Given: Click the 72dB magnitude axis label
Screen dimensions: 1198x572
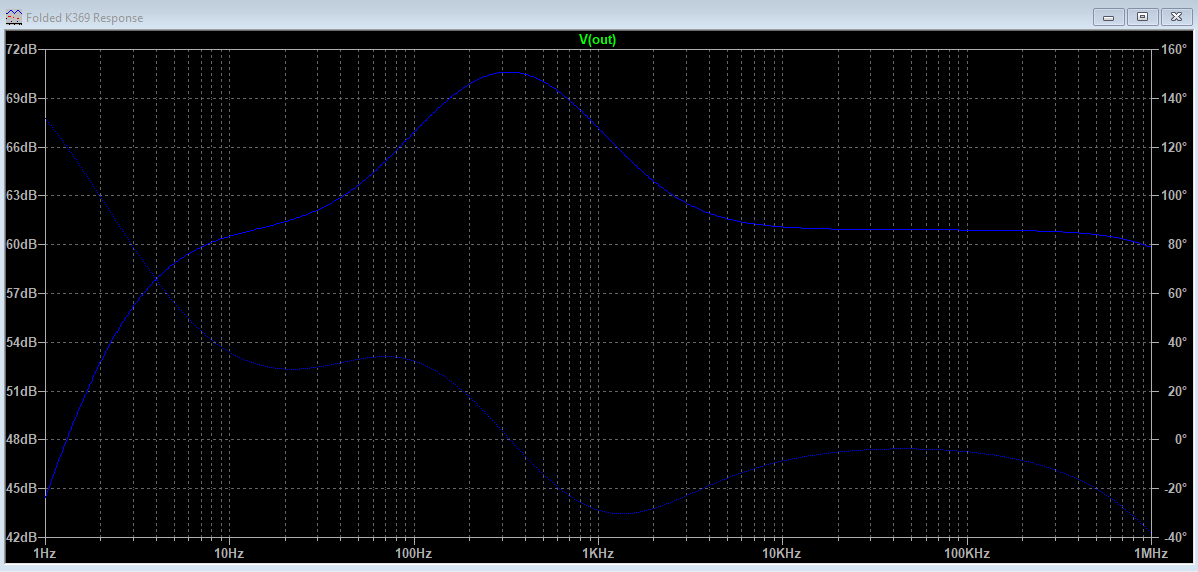Looking at the screenshot, I should point(21,50).
